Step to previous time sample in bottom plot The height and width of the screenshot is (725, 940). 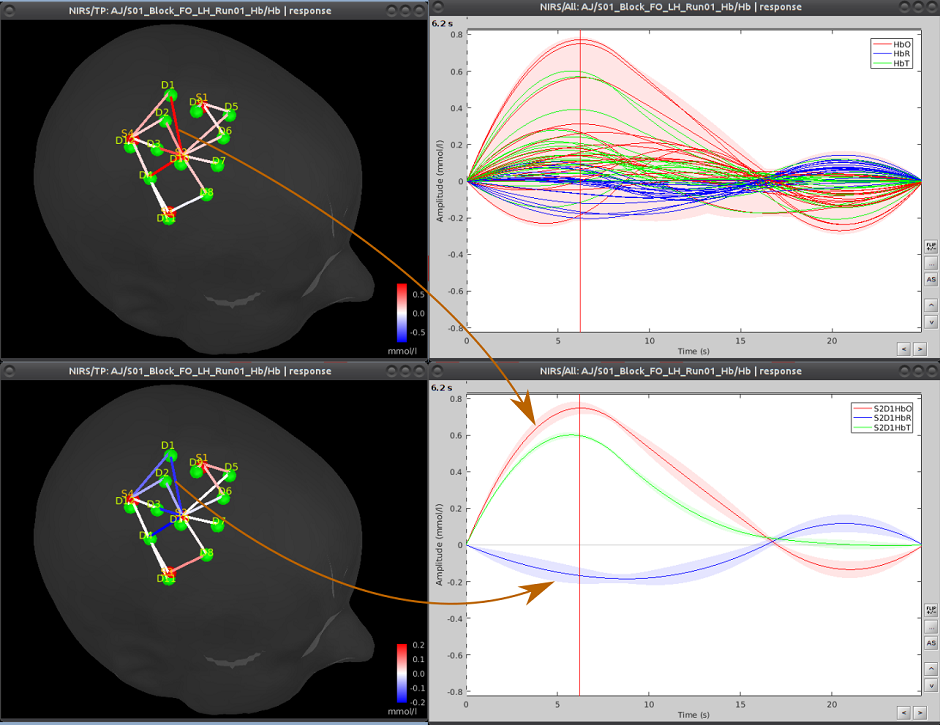point(904,712)
